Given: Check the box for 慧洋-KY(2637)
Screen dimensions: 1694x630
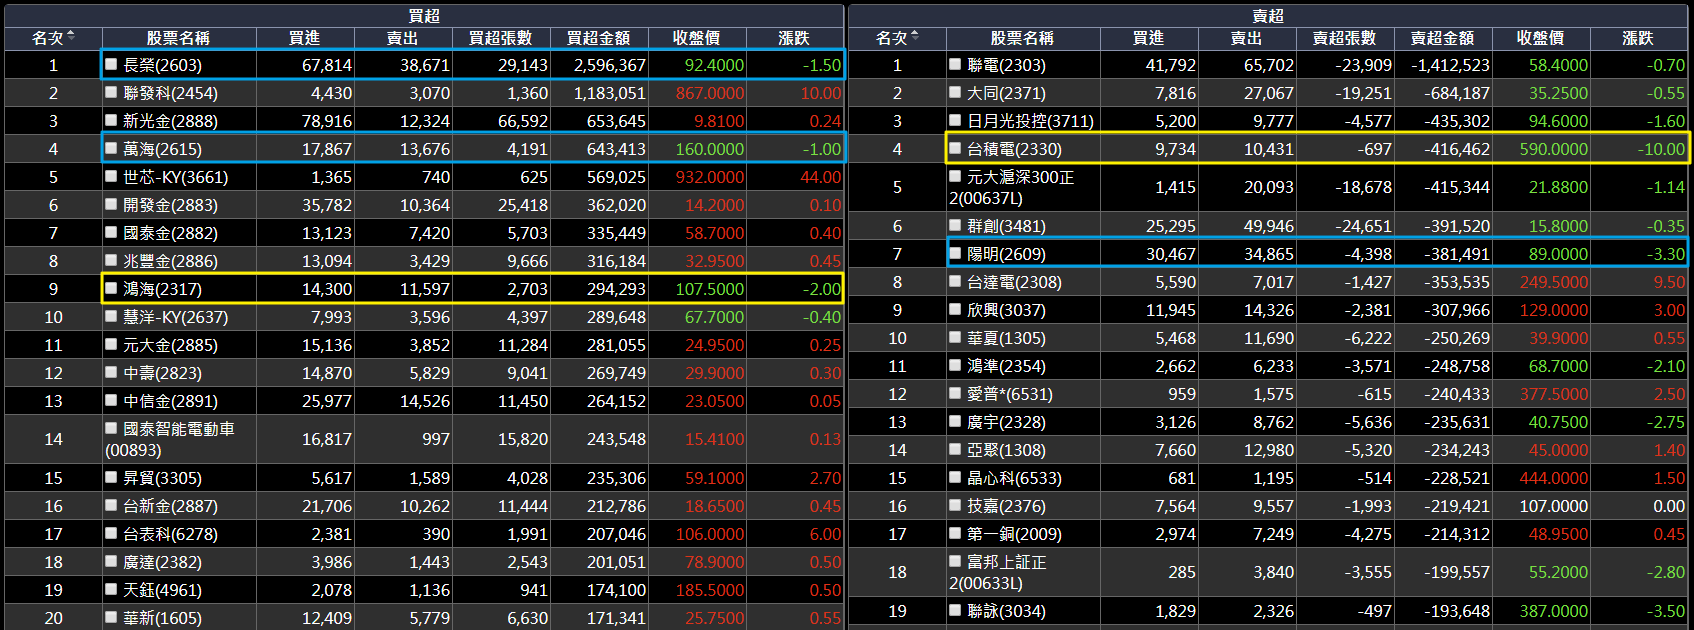Looking at the screenshot, I should tap(111, 316).
